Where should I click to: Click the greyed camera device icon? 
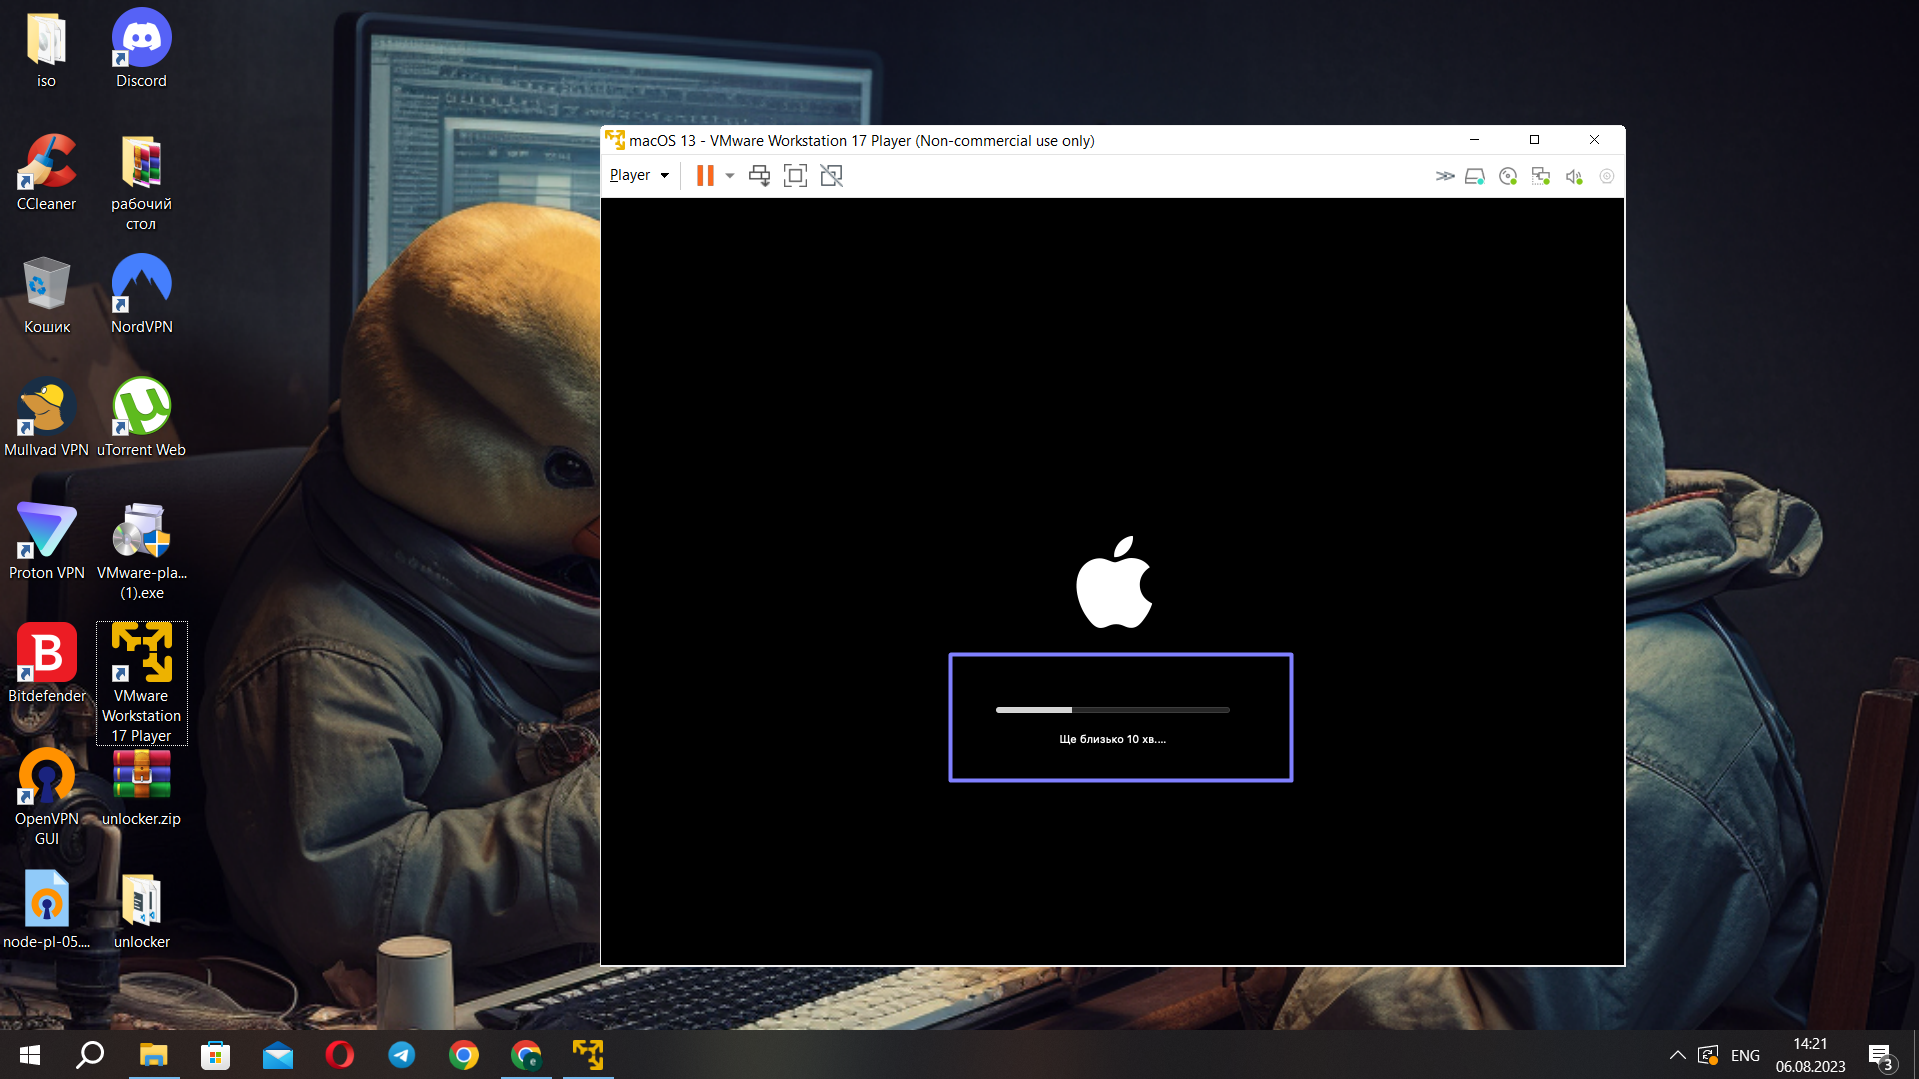tap(1607, 176)
